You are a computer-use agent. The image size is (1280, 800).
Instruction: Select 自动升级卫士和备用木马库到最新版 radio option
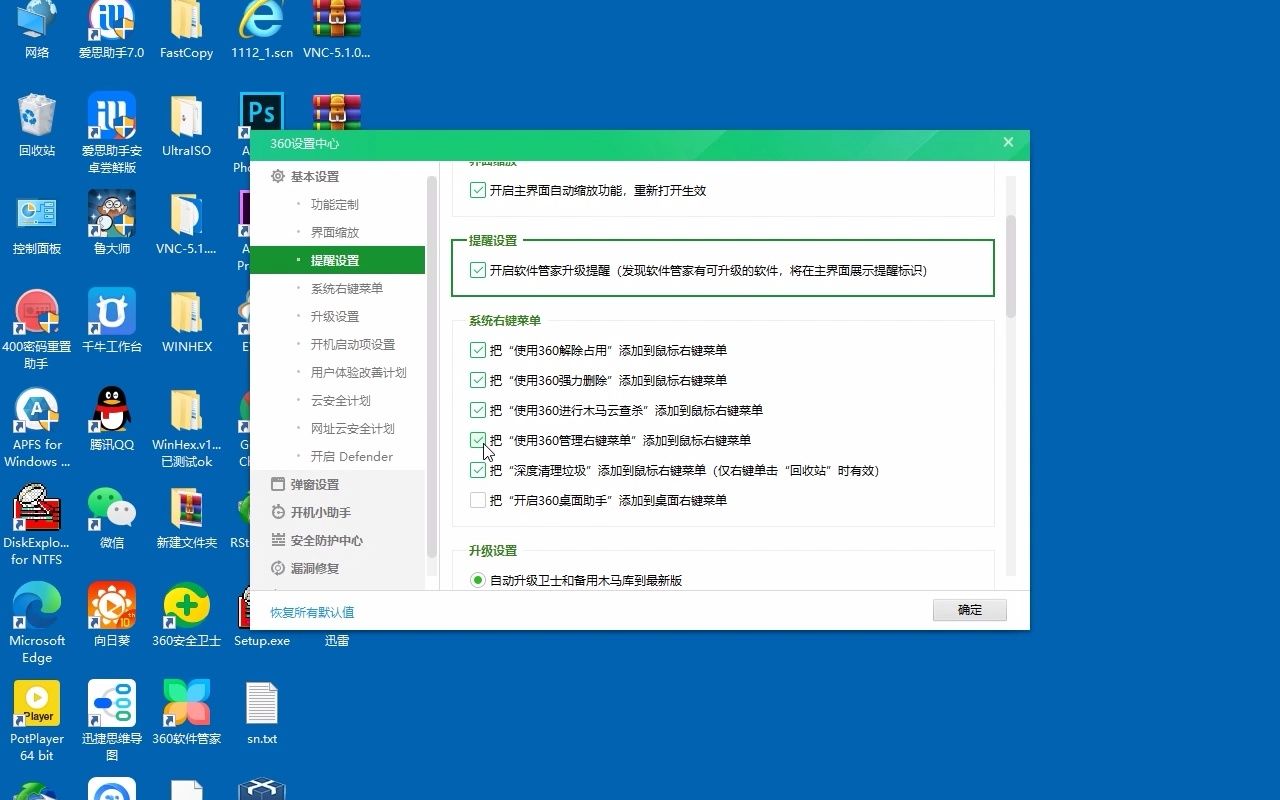click(477, 579)
